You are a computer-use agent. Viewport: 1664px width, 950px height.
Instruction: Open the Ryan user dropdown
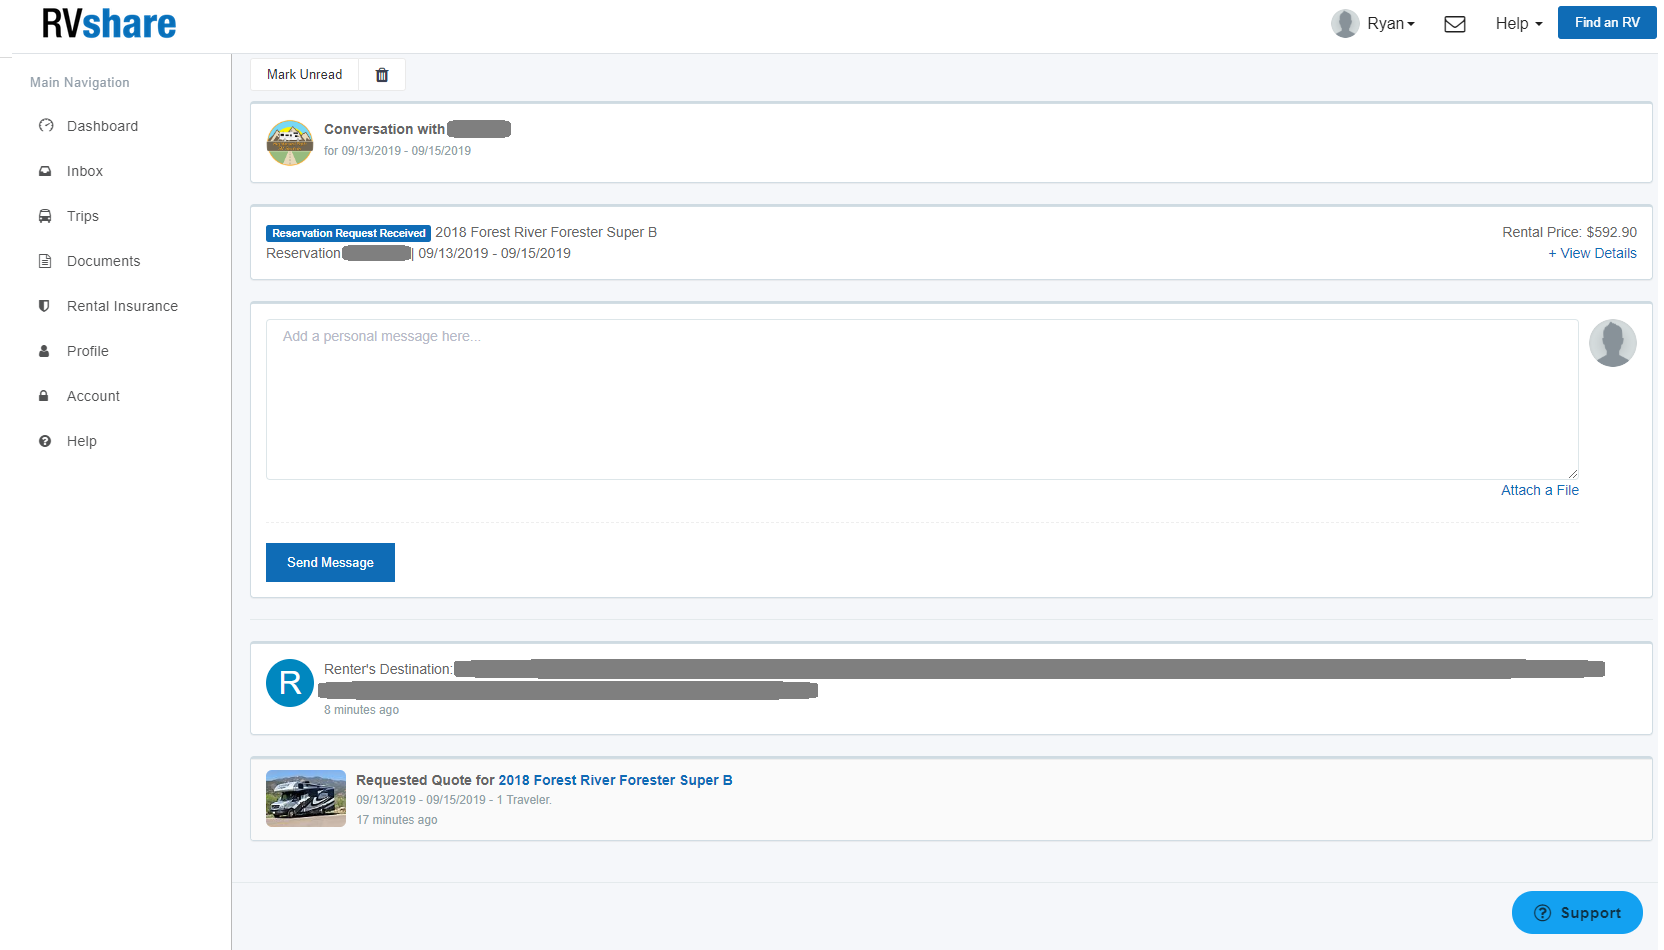(x=1391, y=24)
